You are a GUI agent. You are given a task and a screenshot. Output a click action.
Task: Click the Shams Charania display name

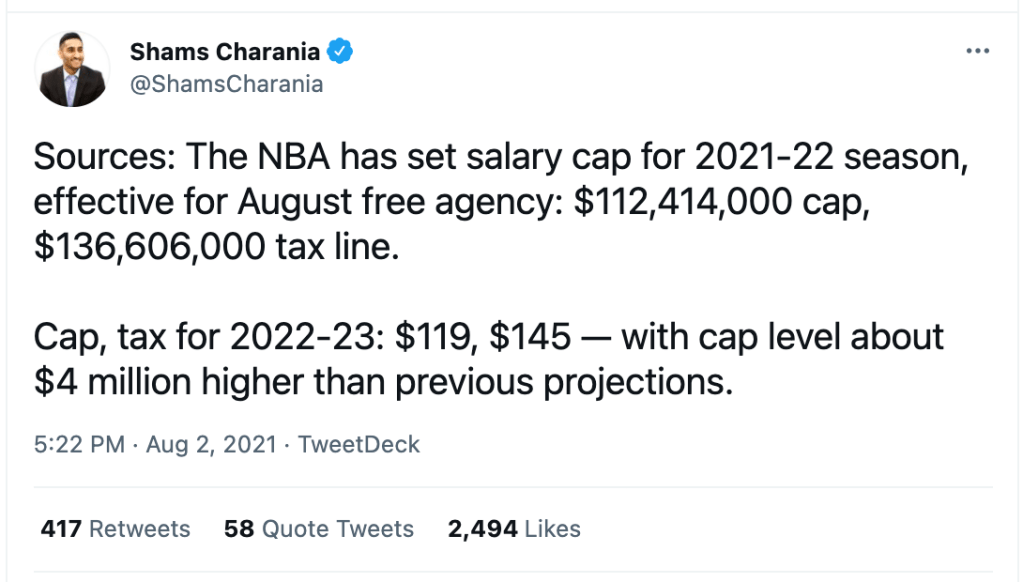click(x=228, y=52)
